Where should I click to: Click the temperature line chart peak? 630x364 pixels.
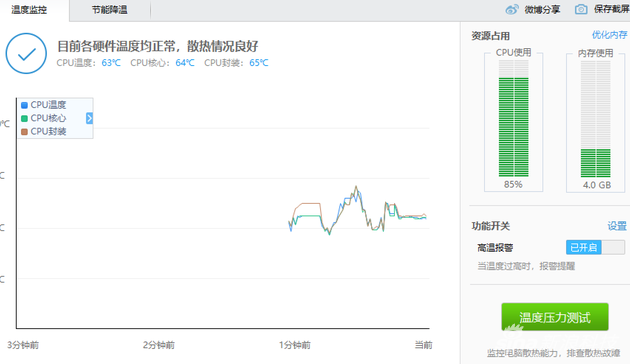pyautogui.click(x=356, y=187)
